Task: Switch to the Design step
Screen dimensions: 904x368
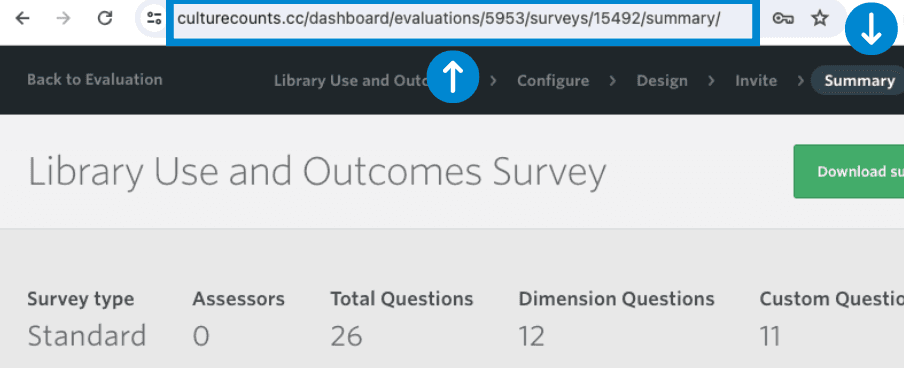Action: pos(662,81)
